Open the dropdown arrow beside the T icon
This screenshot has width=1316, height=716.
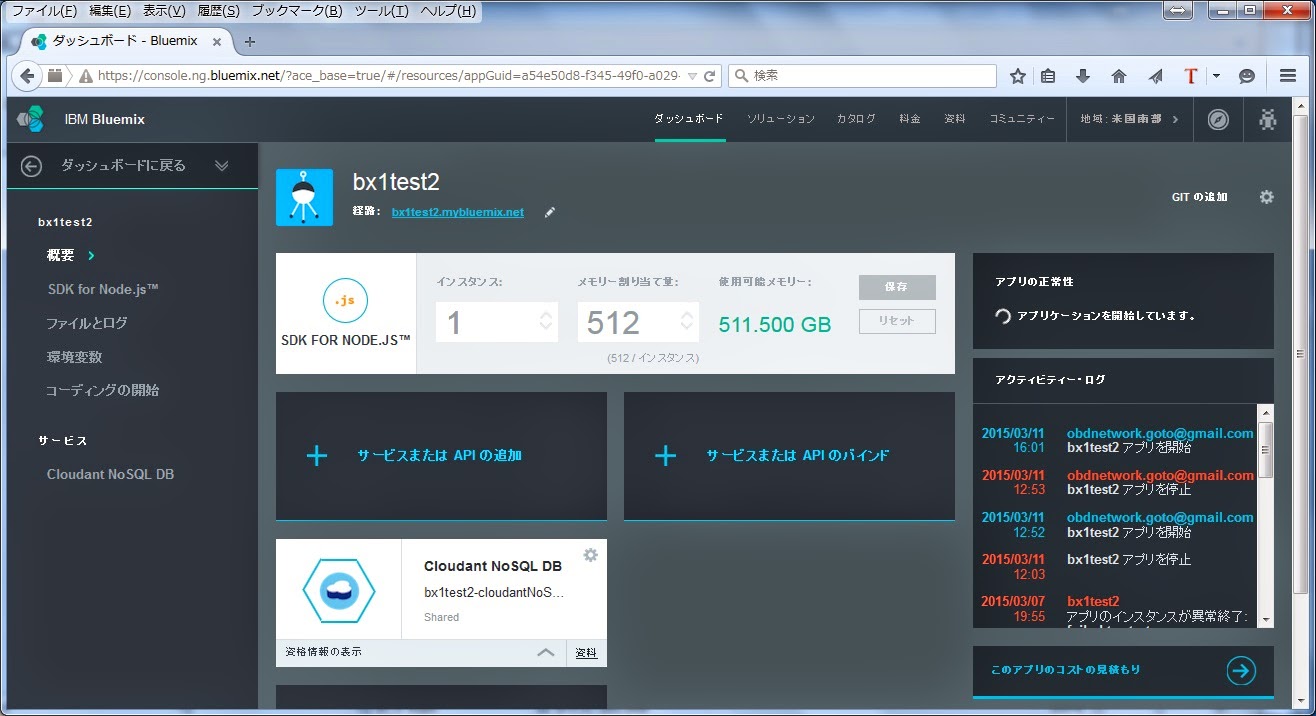(1216, 76)
